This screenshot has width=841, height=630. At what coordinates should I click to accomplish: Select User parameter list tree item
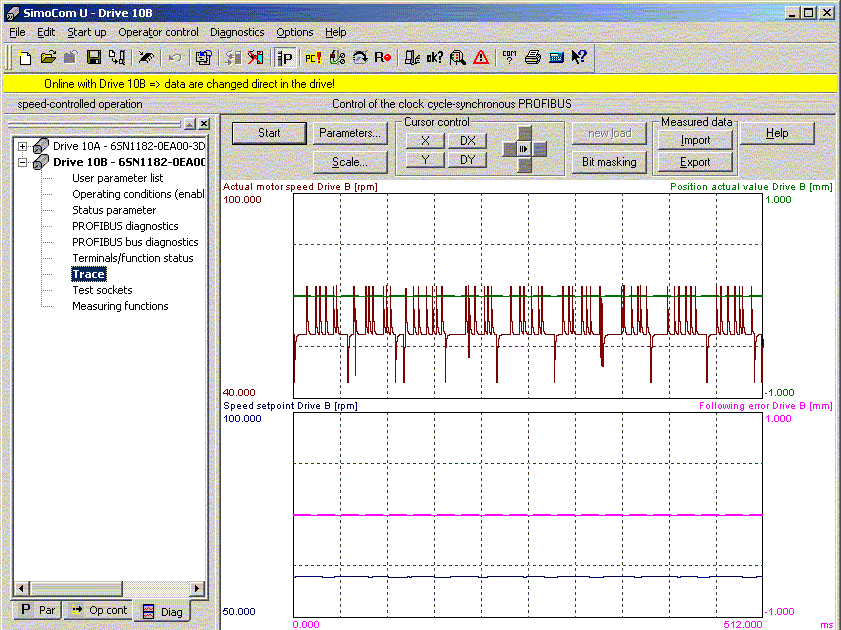coord(117,178)
